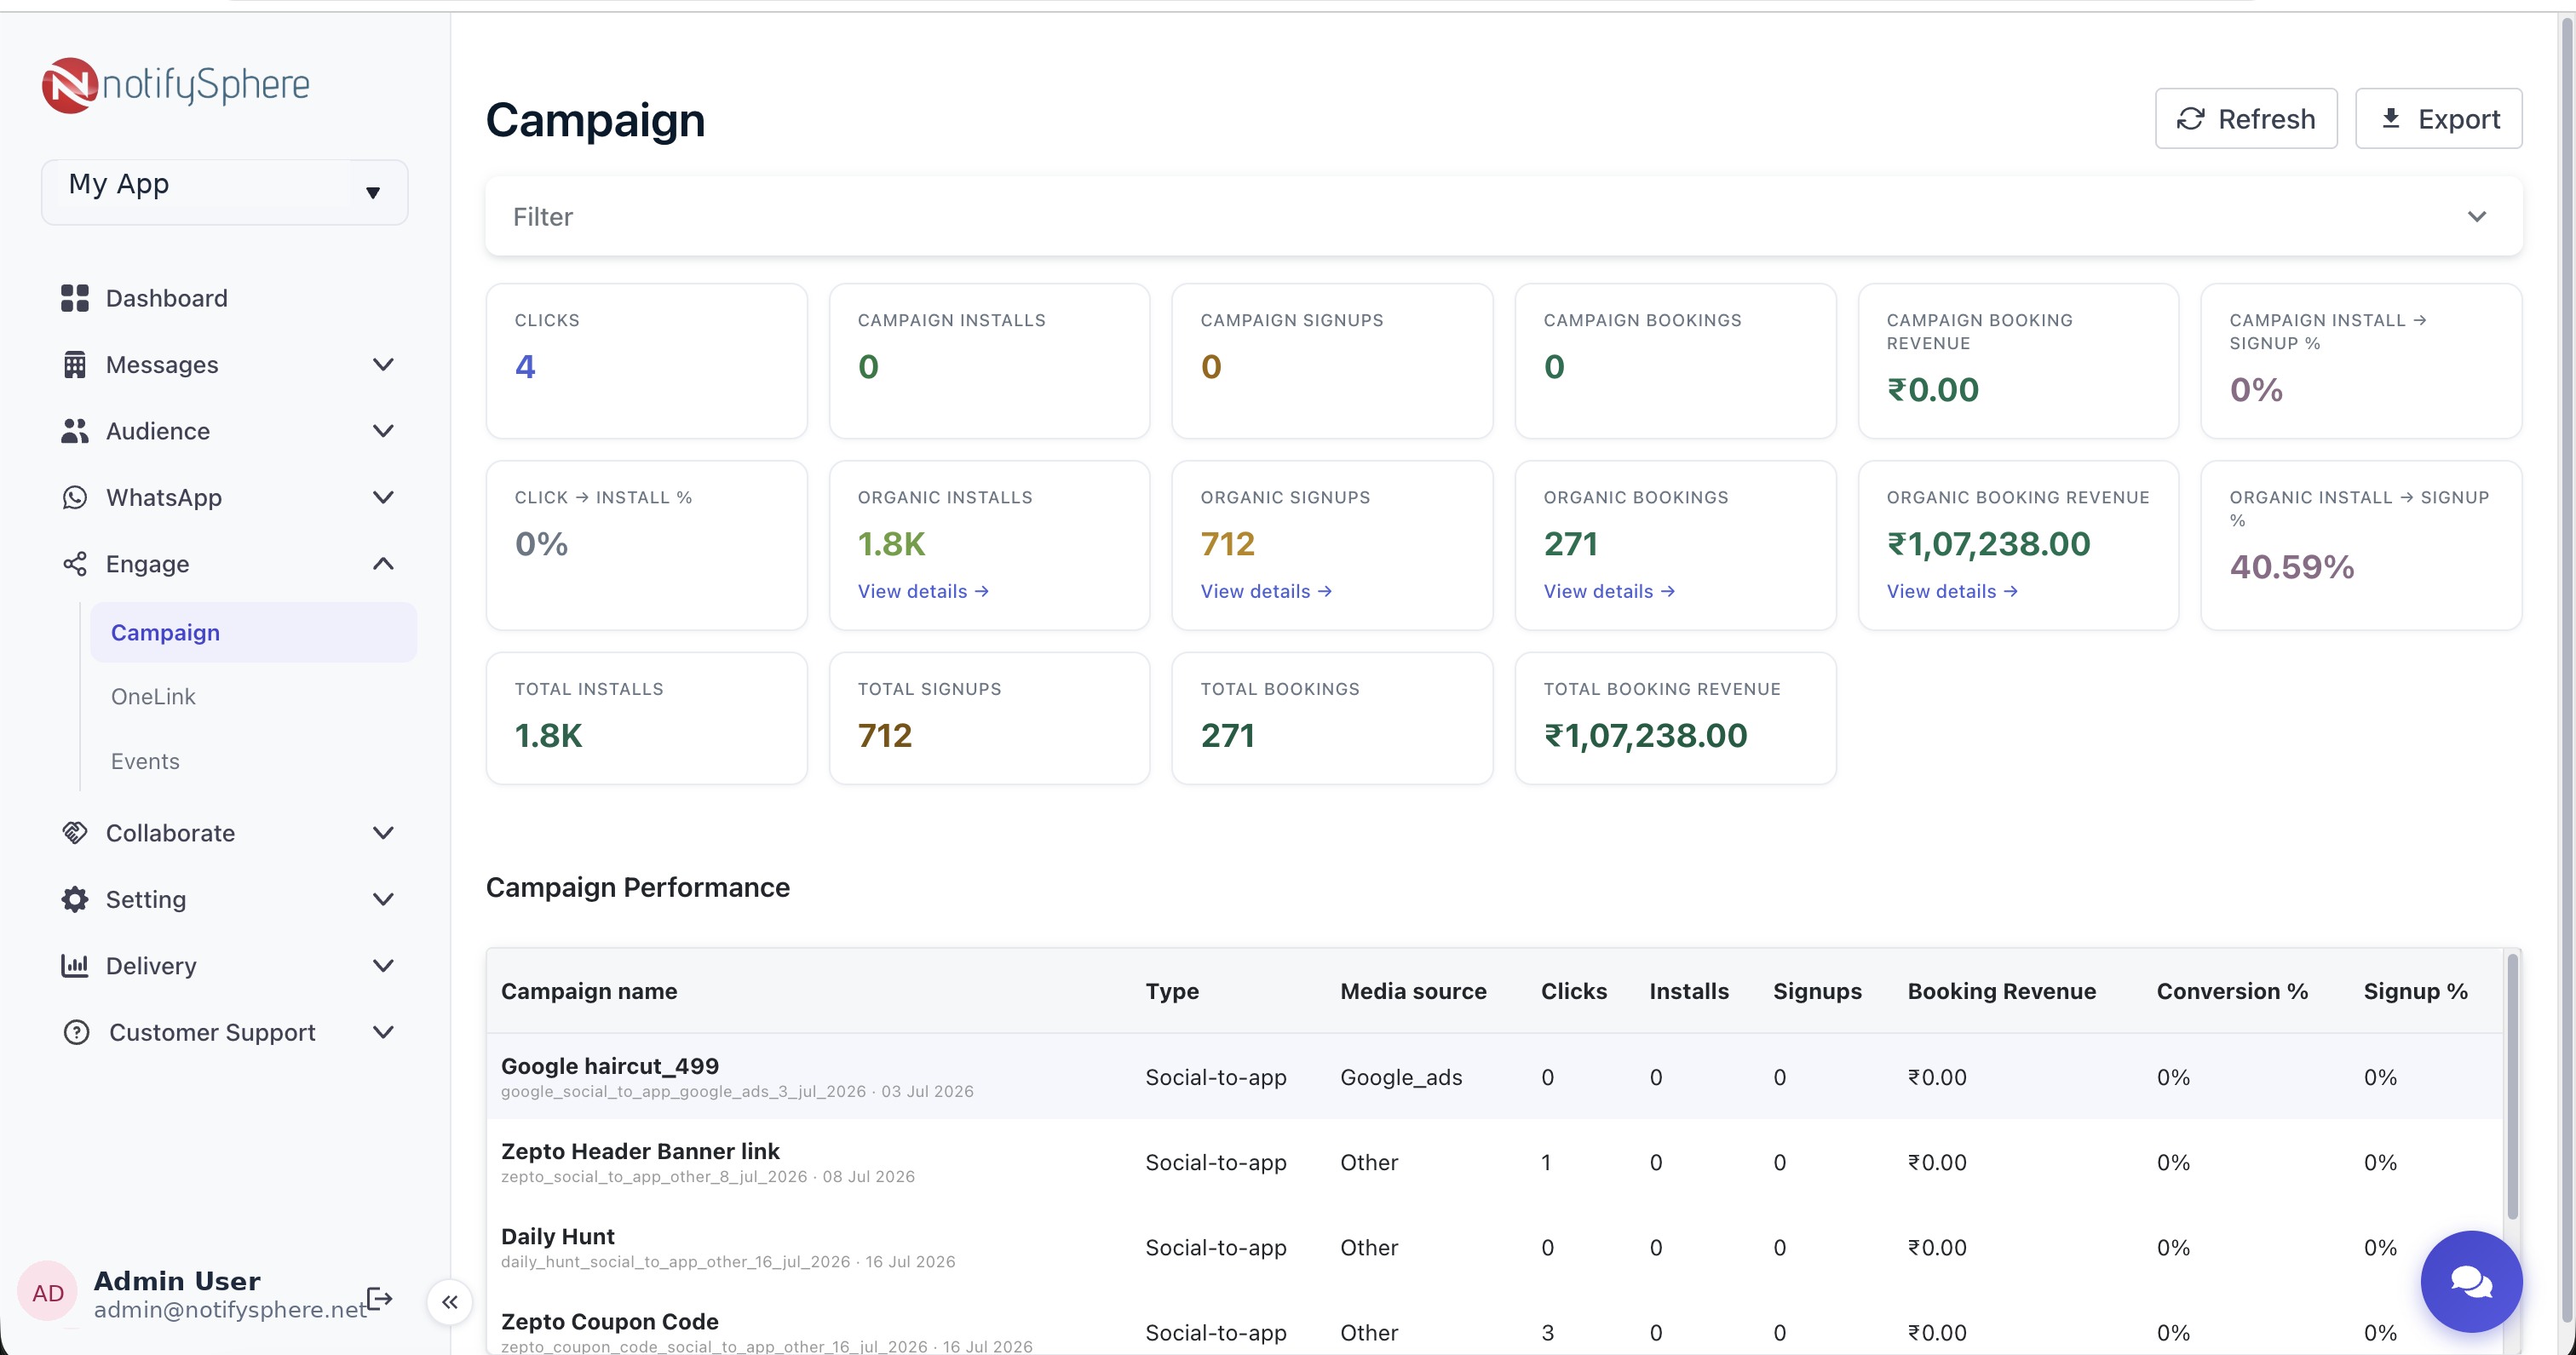
Task: Expand the Delivery menu chevron
Action: pos(383,965)
